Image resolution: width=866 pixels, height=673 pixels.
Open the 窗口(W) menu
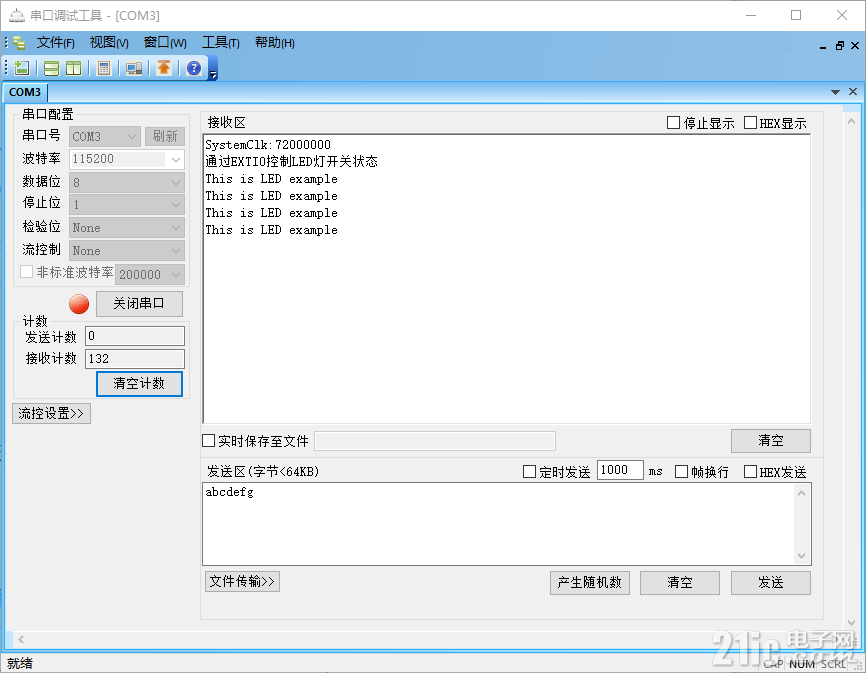click(x=165, y=43)
